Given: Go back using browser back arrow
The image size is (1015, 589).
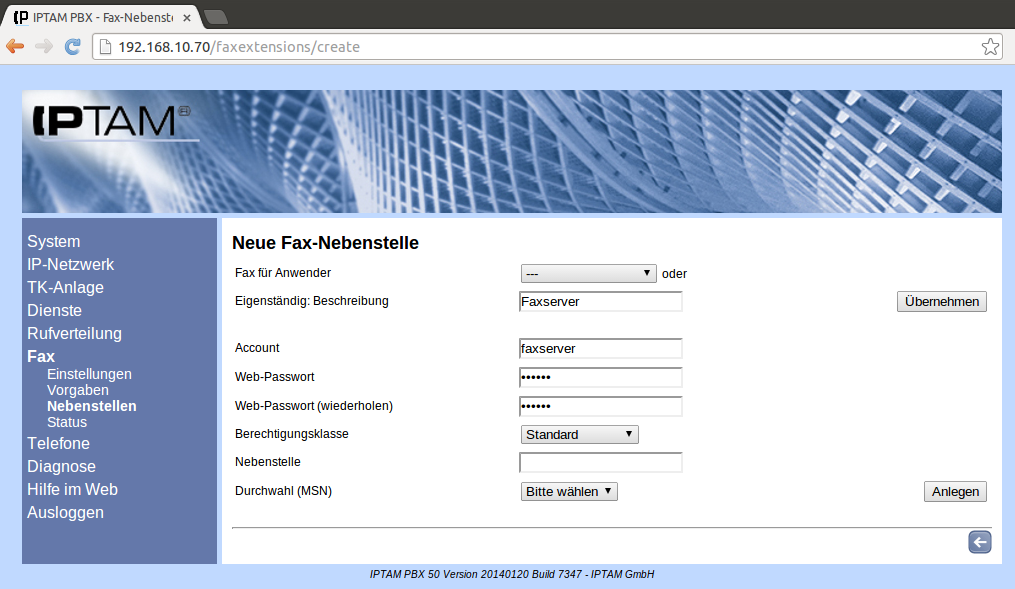Looking at the screenshot, I should [x=15, y=47].
